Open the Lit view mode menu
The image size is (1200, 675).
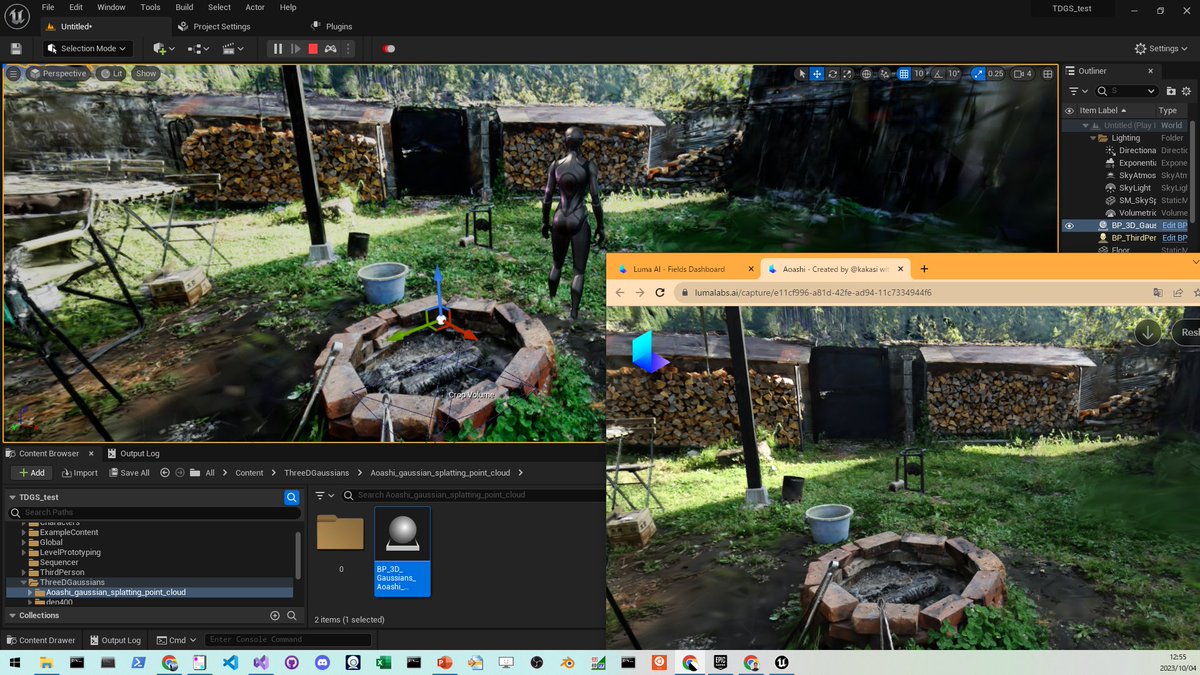[111, 73]
